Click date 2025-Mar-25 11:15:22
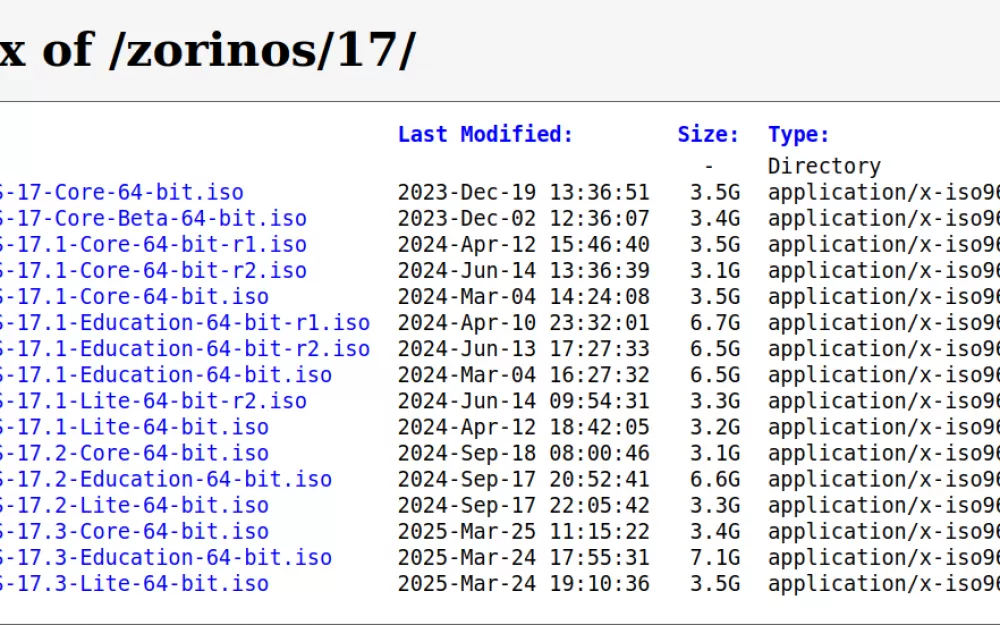This screenshot has width=1000, height=625. (x=524, y=532)
